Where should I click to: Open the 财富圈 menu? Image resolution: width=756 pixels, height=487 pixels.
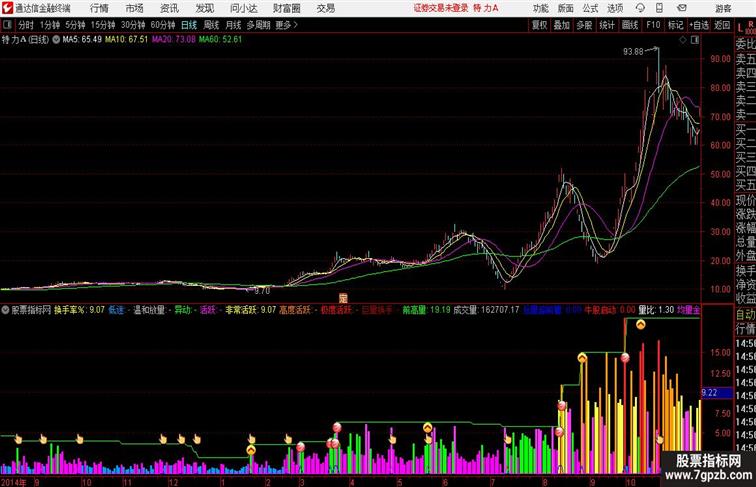tap(286, 8)
